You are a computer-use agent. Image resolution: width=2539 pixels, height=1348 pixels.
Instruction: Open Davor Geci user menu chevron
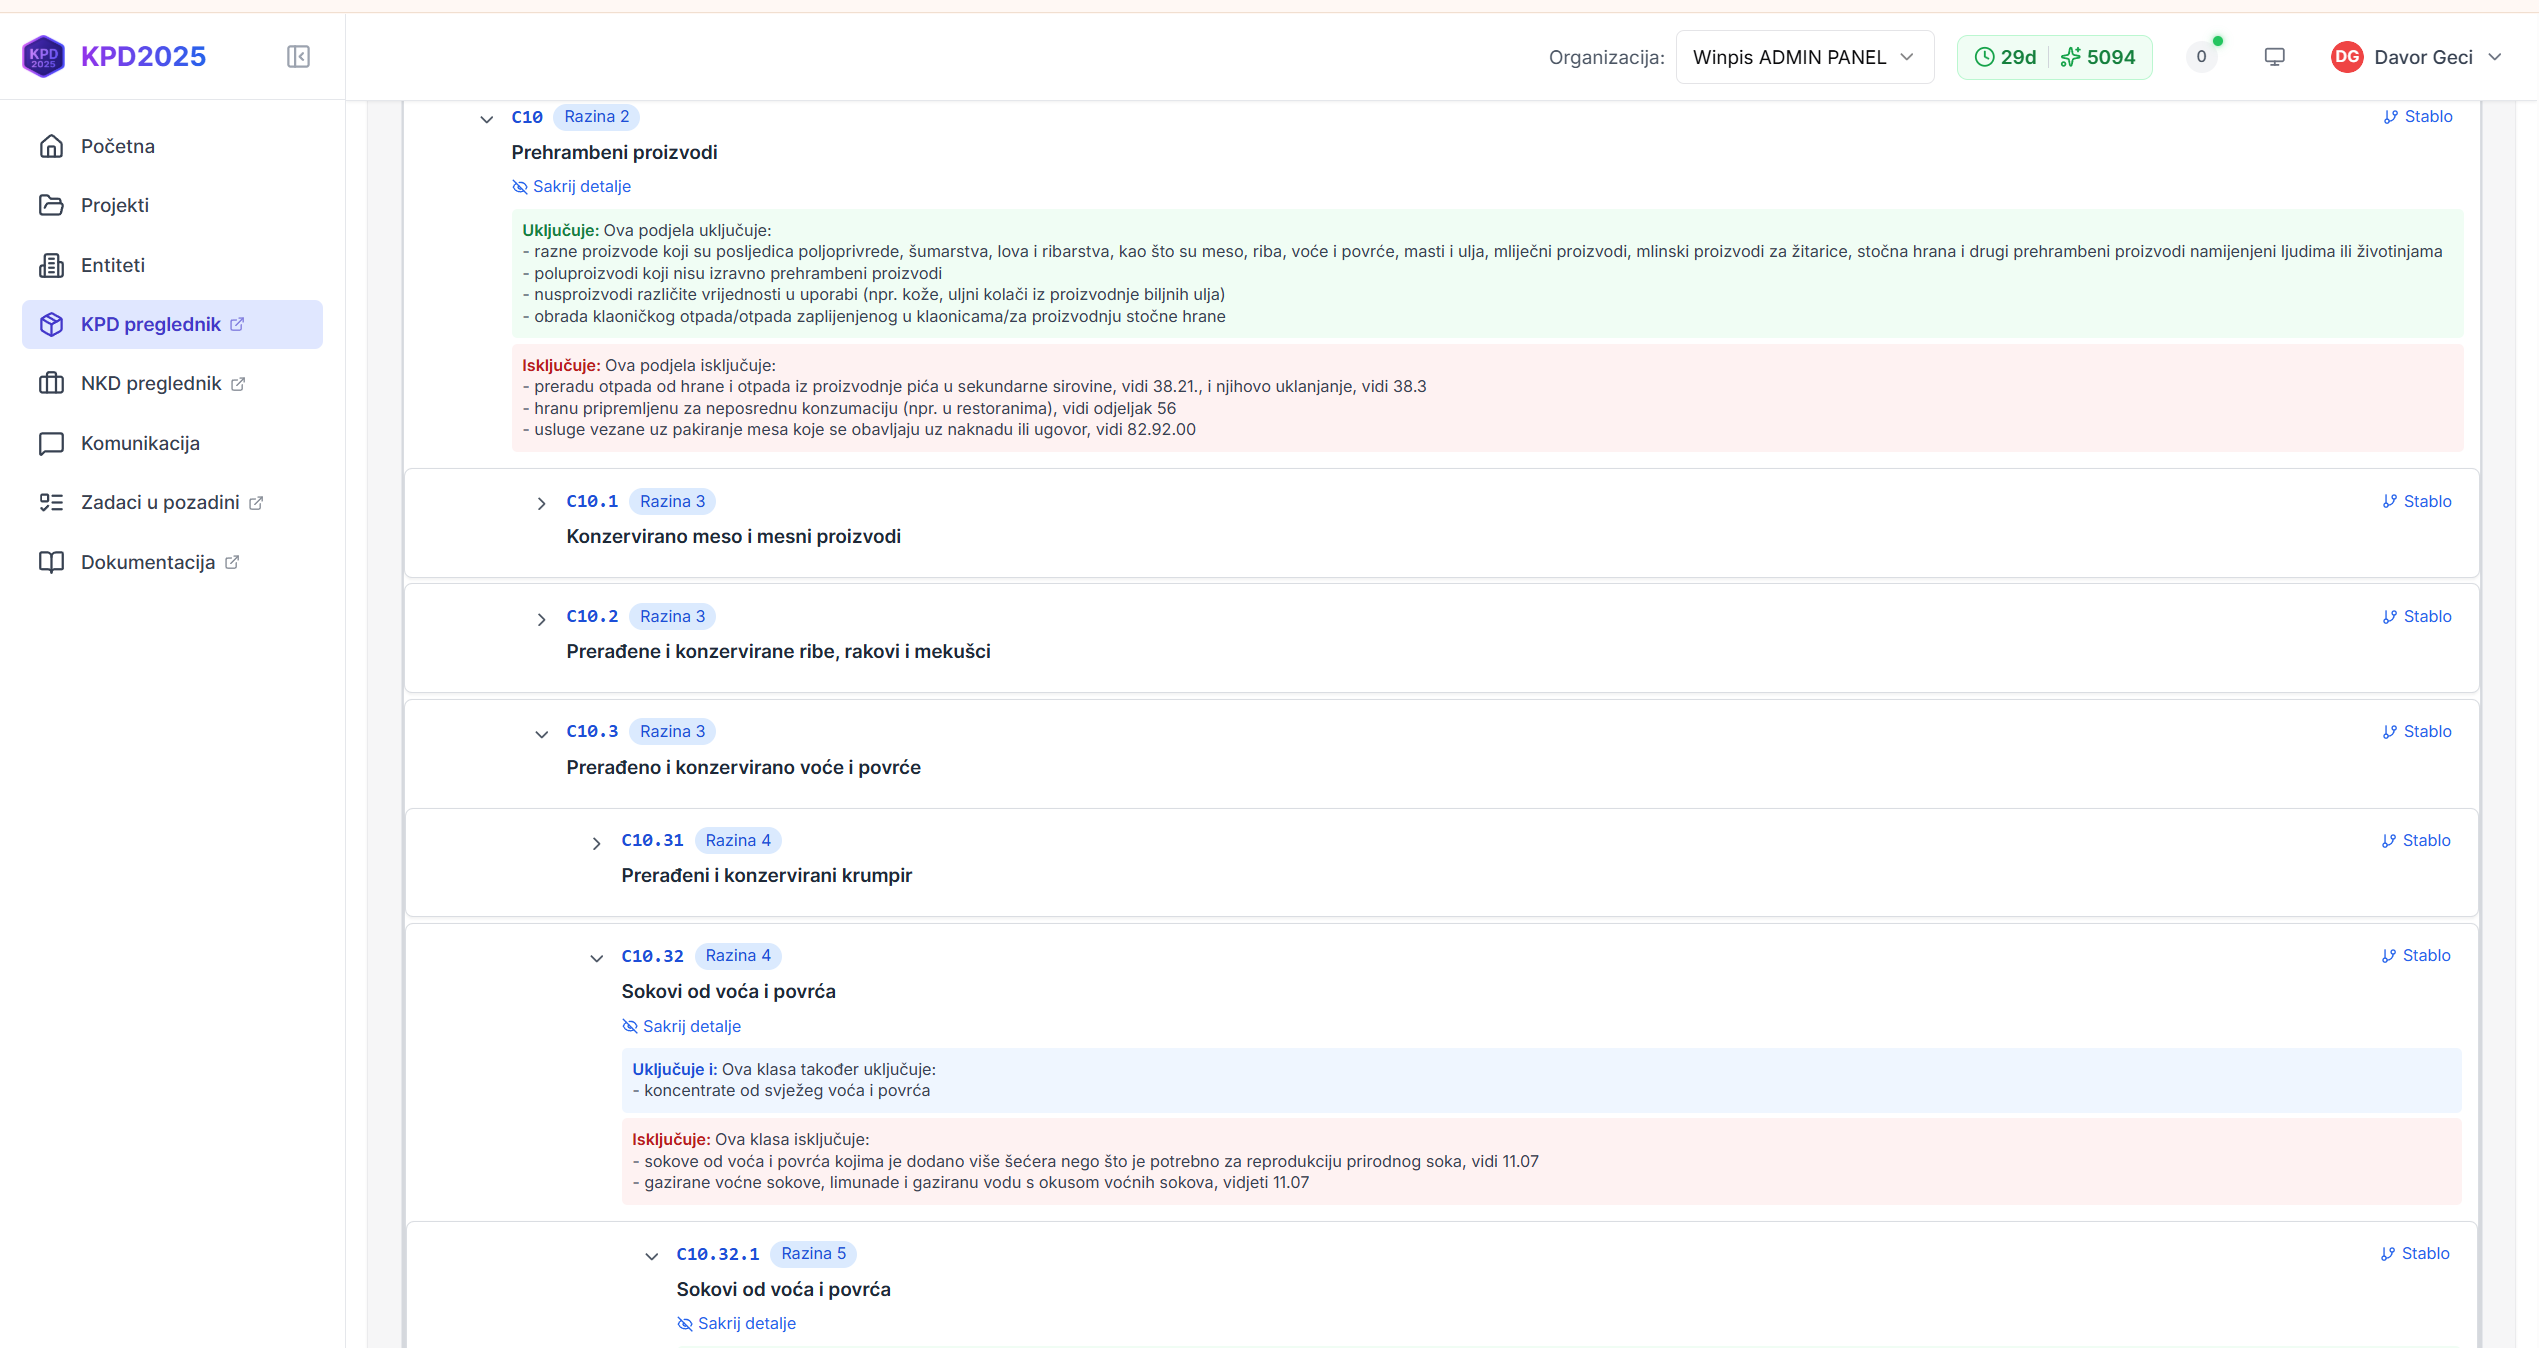click(x=2495, y=57)
